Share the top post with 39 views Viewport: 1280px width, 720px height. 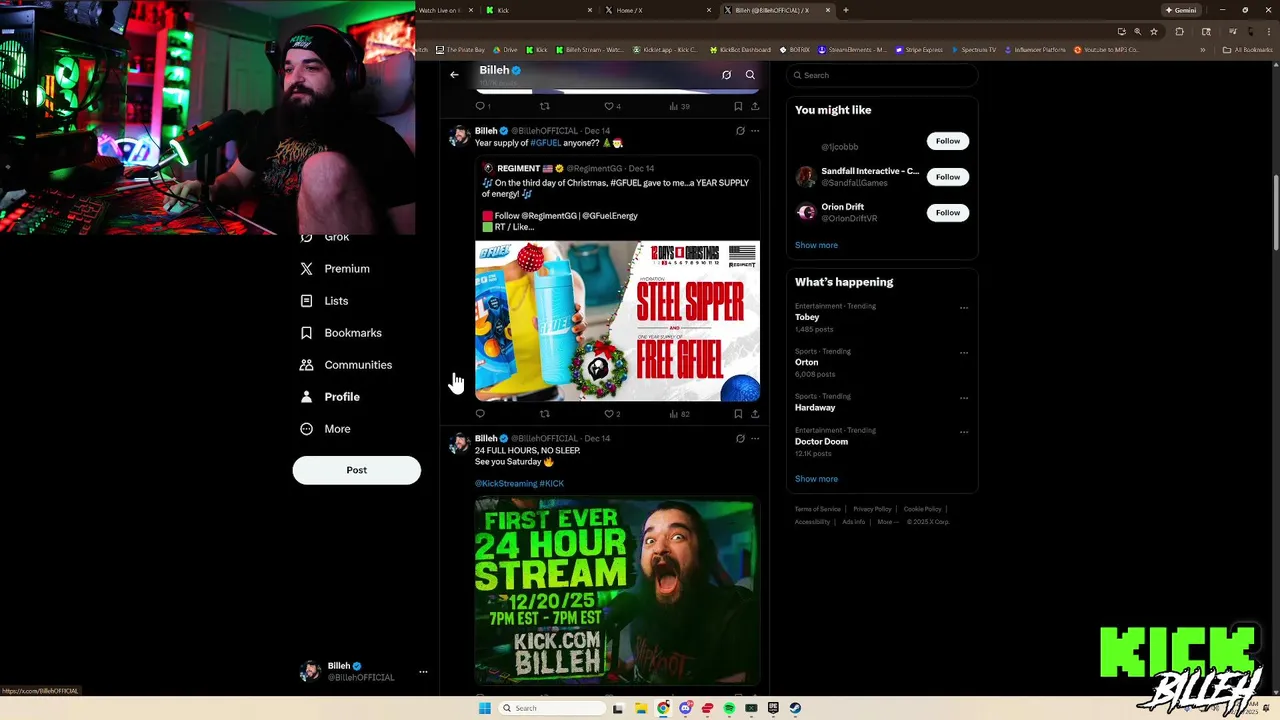tap(755, 106)
